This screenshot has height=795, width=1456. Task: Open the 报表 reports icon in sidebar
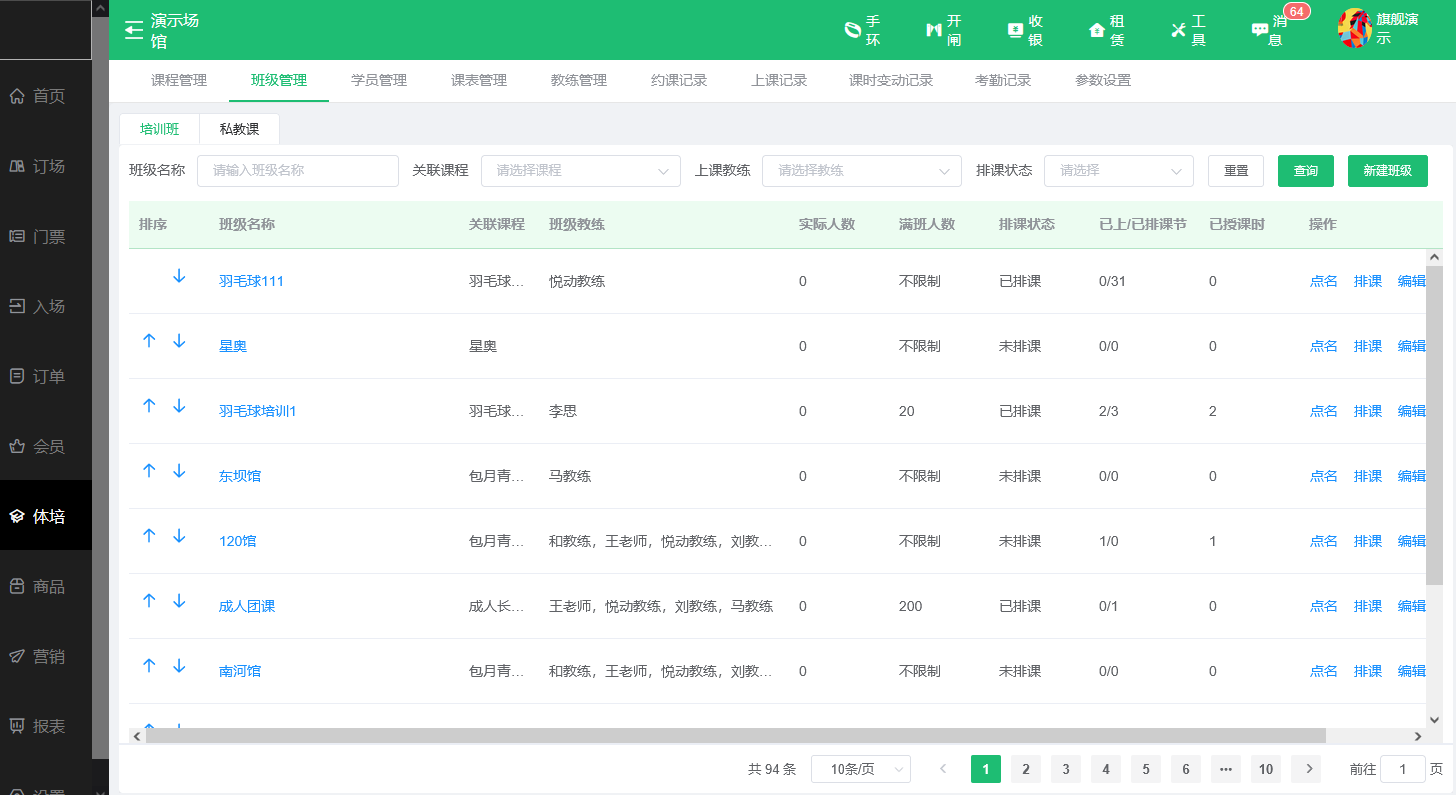coord(46,725)
